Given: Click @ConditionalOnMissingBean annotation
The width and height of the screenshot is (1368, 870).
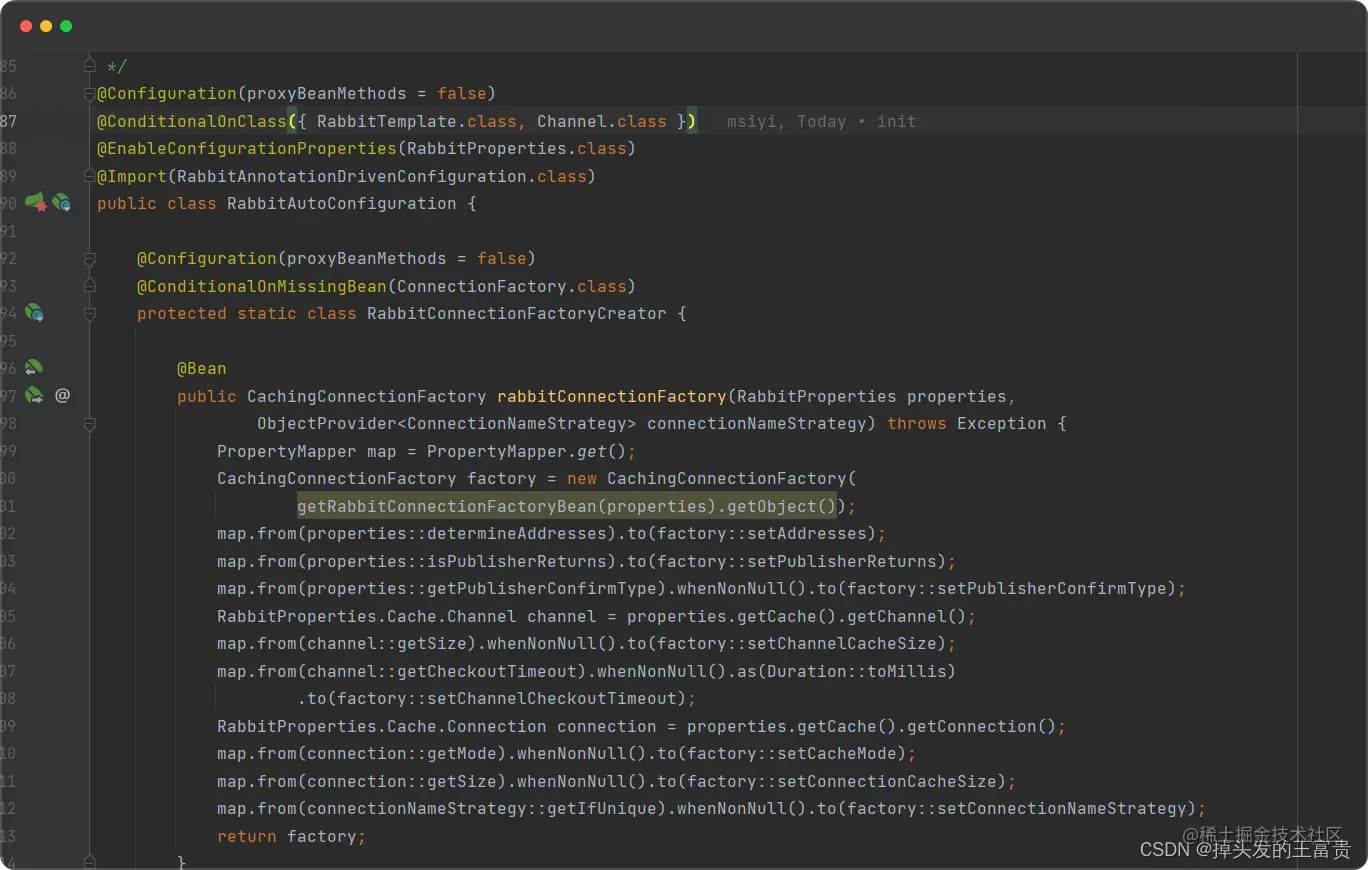Looking at the screenshot, I should pyautogui.click(x=262, y=286).
